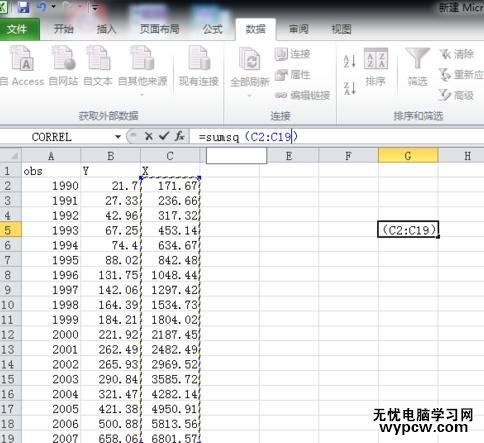Click cell C11 with value 1804.02
Viewport: 484px width, 443px height.
point(170,319)
